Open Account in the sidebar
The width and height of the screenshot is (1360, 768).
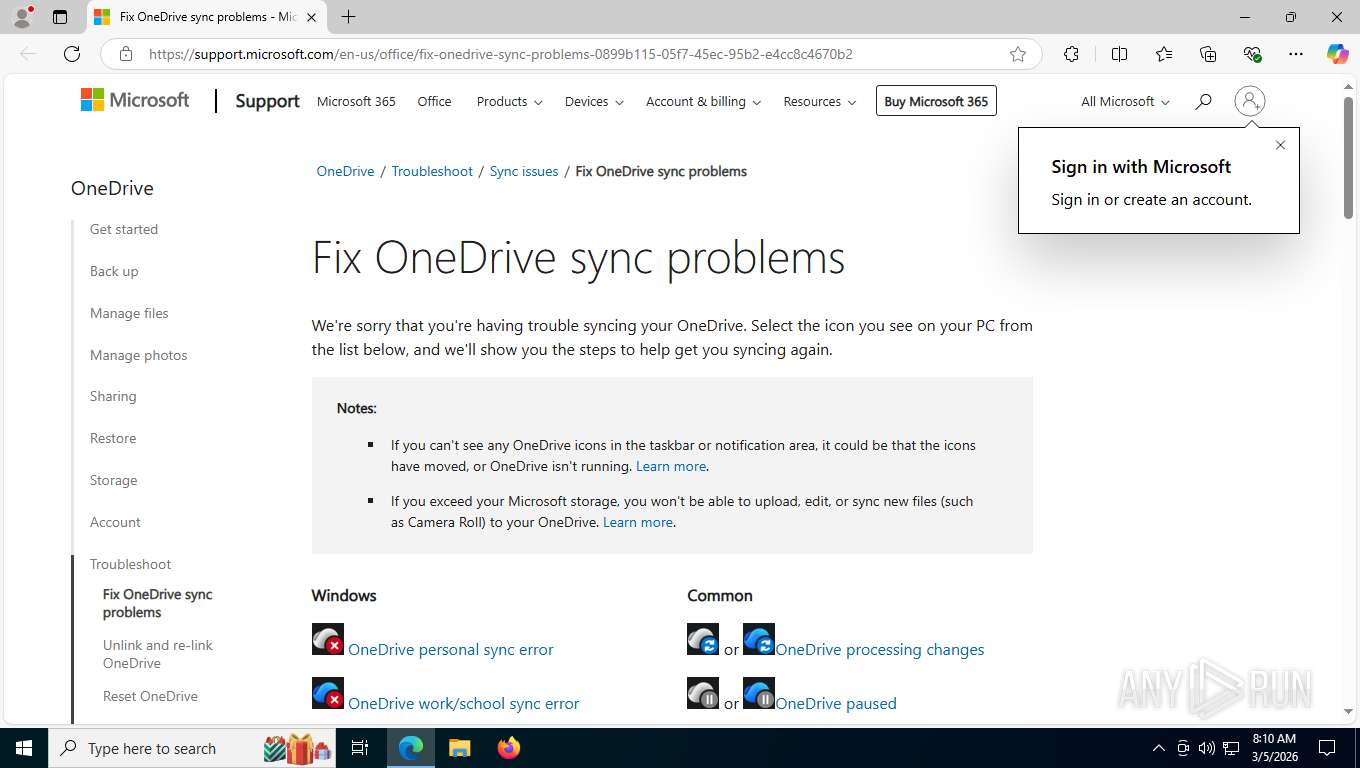115,522
